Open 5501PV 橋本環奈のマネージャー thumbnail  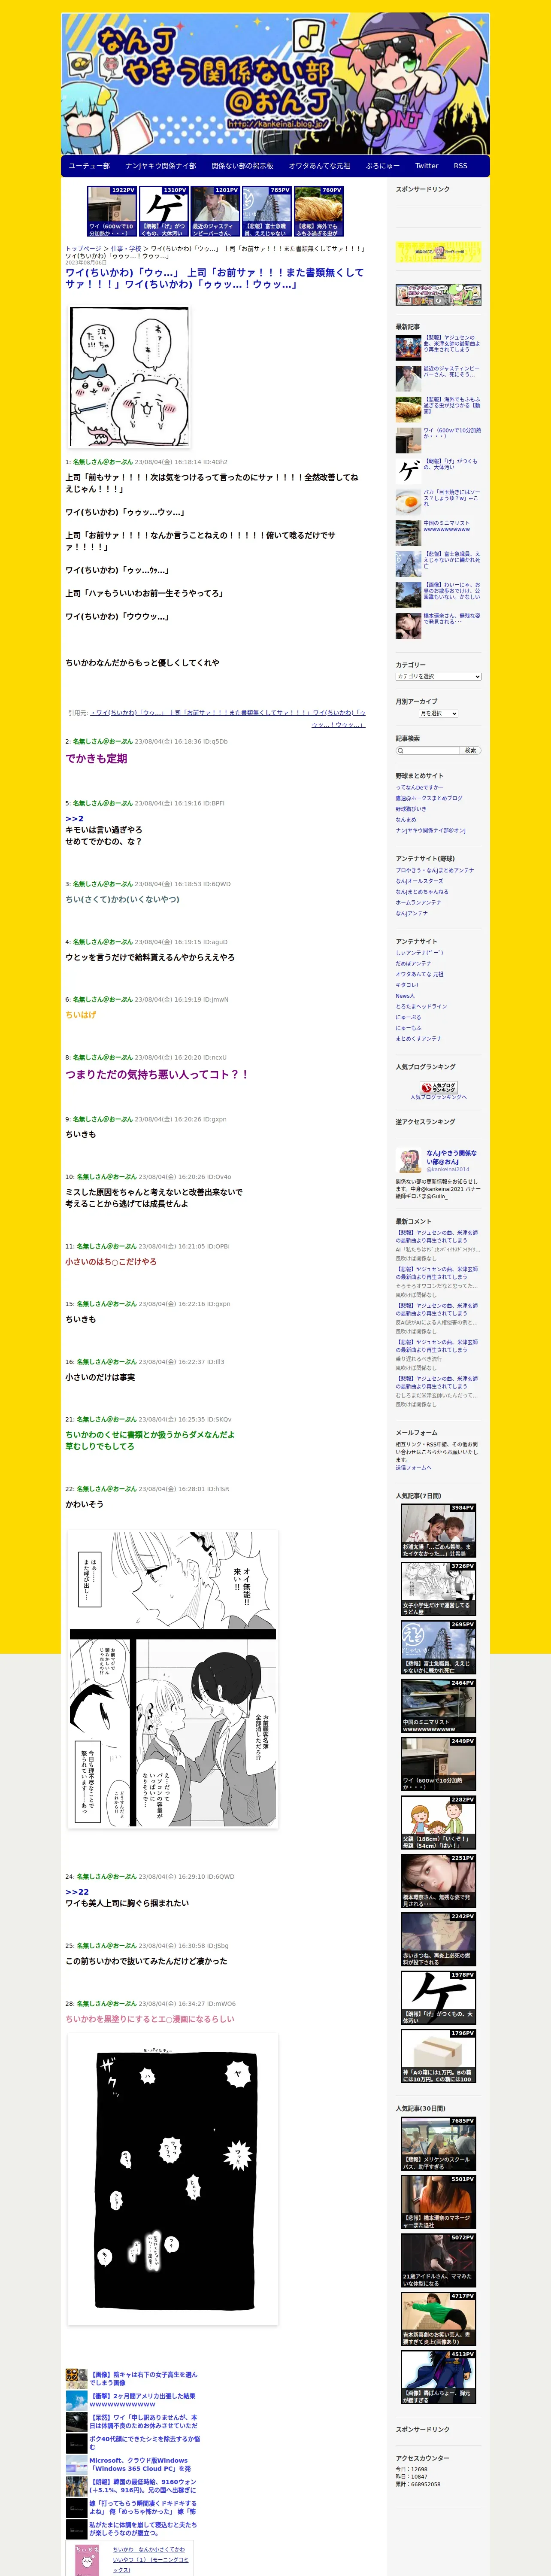[x=438, y=2202]
